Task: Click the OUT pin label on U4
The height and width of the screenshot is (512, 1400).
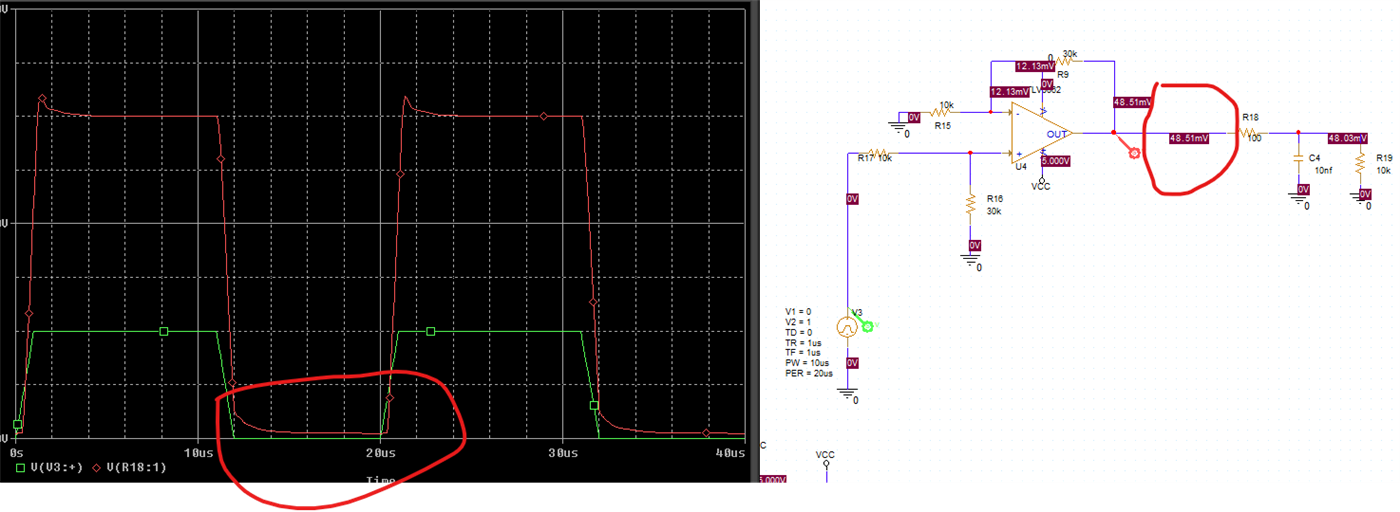Action: [x=1056, y=133]
